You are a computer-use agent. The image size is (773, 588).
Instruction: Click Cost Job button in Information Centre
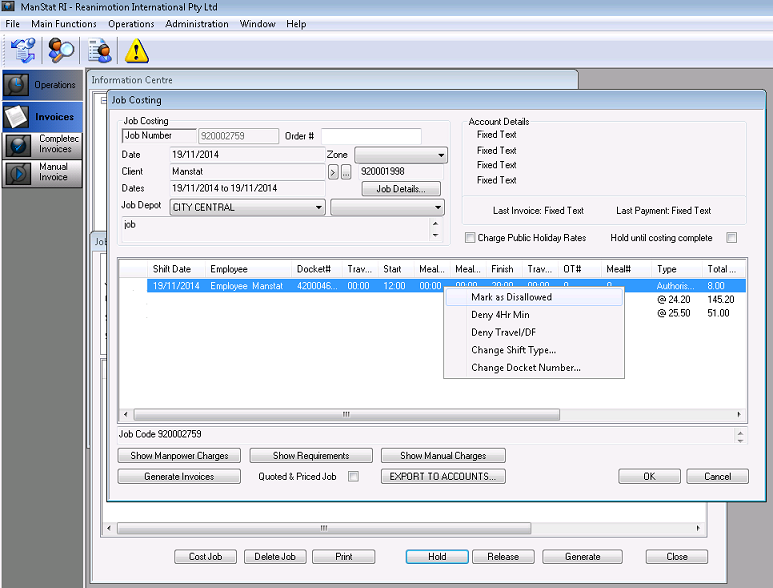coord(205,556)
